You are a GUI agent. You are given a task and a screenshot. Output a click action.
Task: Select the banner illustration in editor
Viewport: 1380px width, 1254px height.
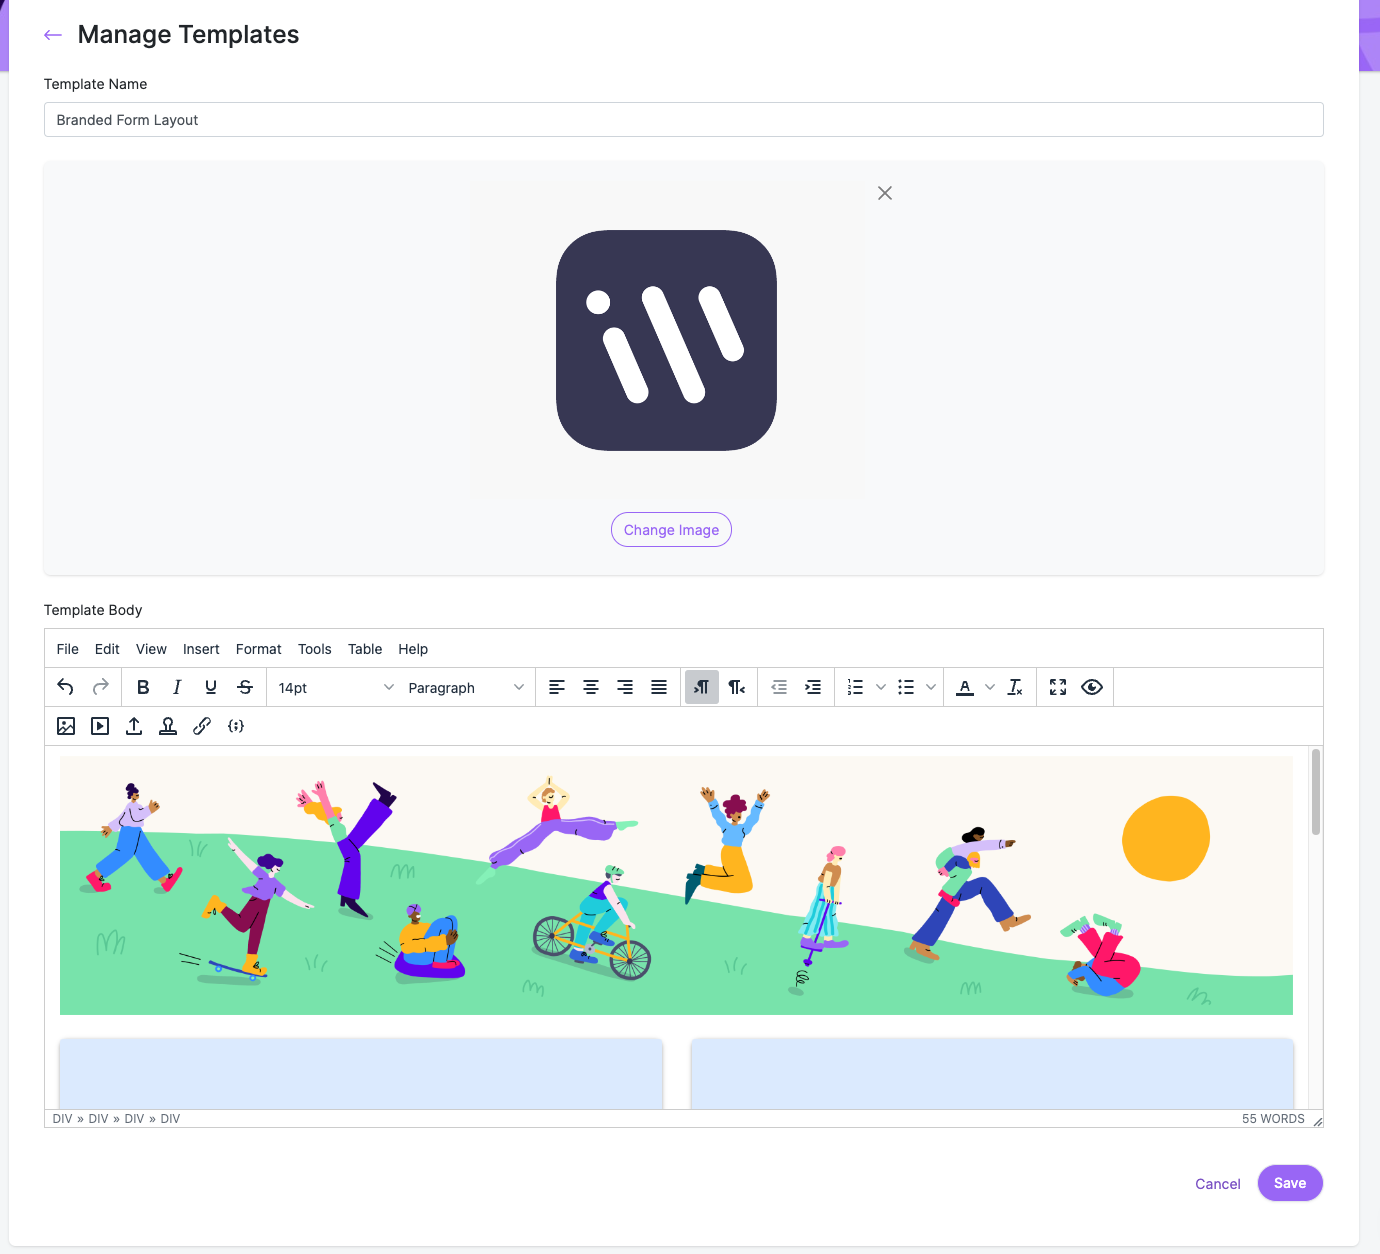pos(676,885)
